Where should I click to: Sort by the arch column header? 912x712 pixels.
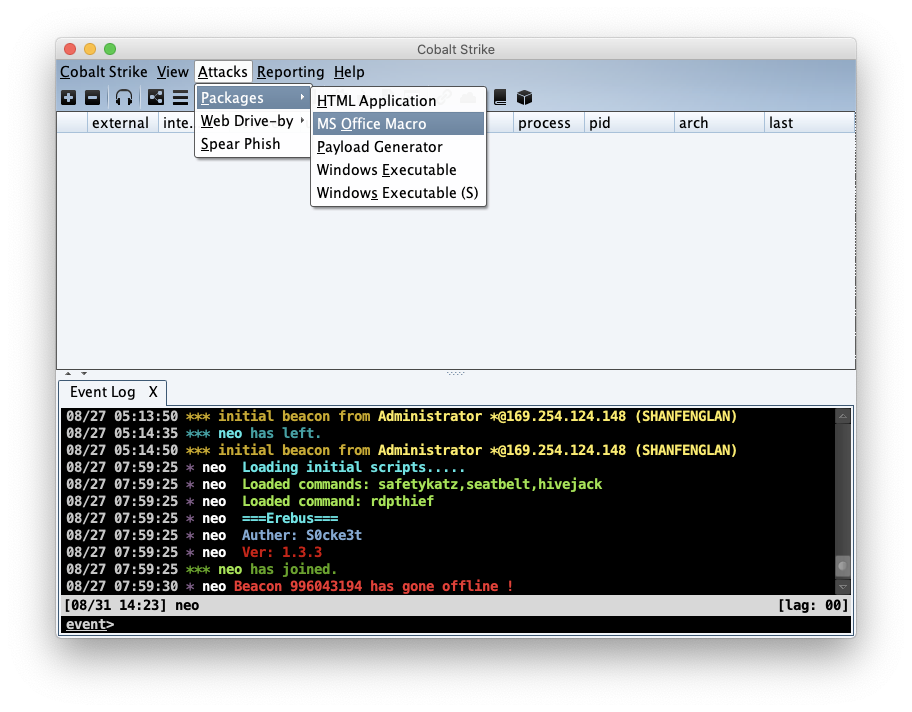coord(719,123)
